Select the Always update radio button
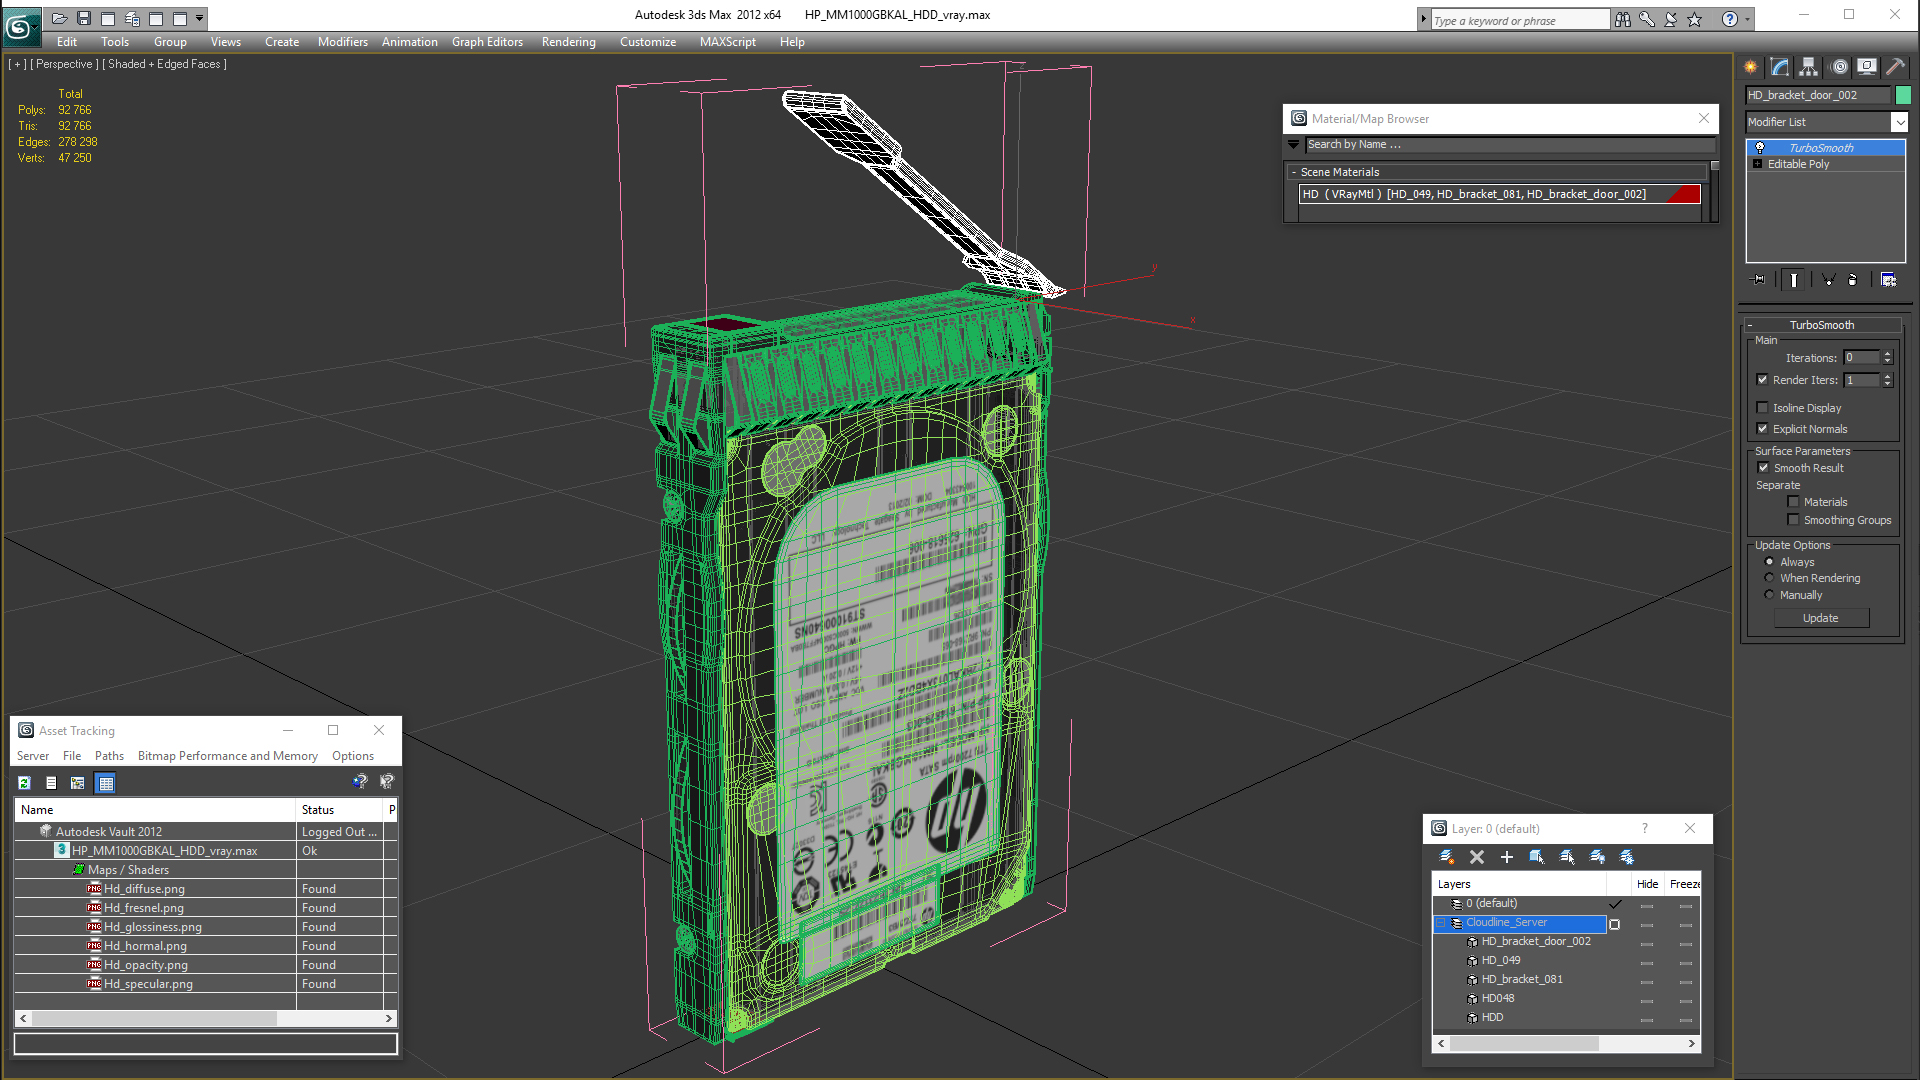This screenshot has height=1080, width=1920. (1769, 562)
